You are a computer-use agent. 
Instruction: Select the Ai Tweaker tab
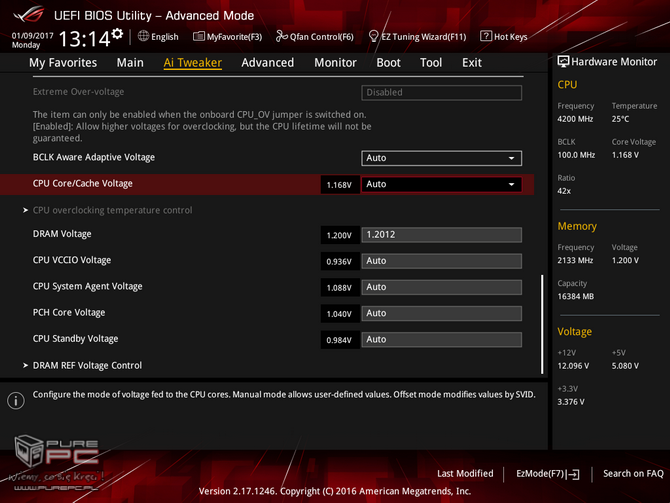pyautogui.click(x=192, y=62)
